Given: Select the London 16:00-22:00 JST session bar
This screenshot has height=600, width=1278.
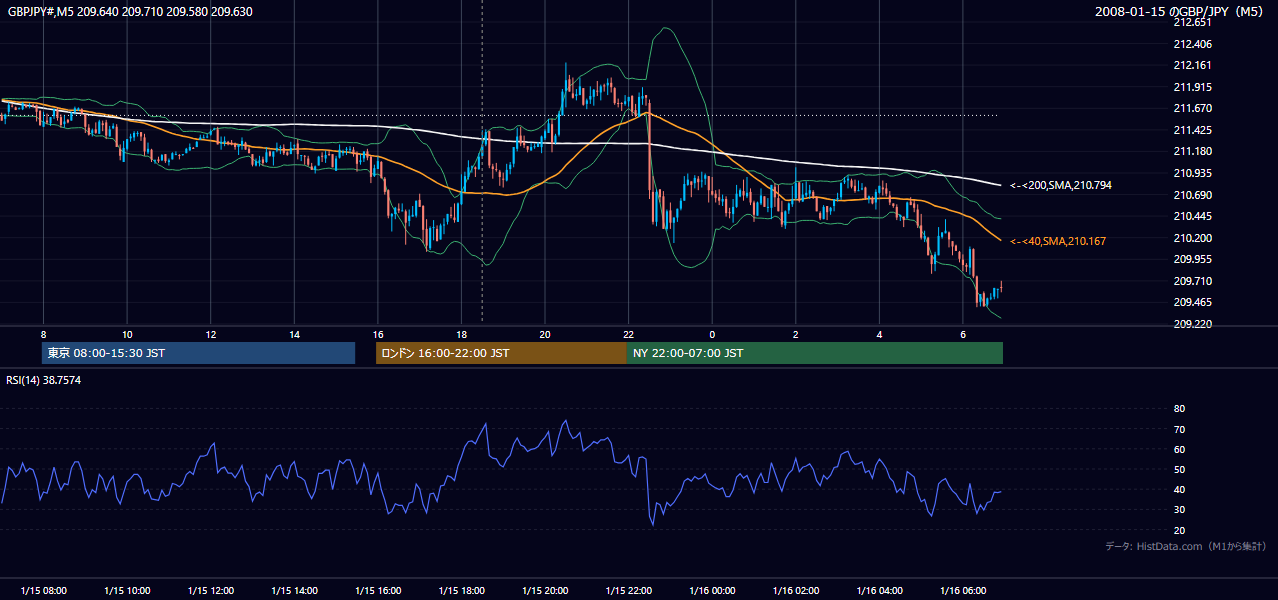Looking at the screenshot, I should (x=501, y=353).
